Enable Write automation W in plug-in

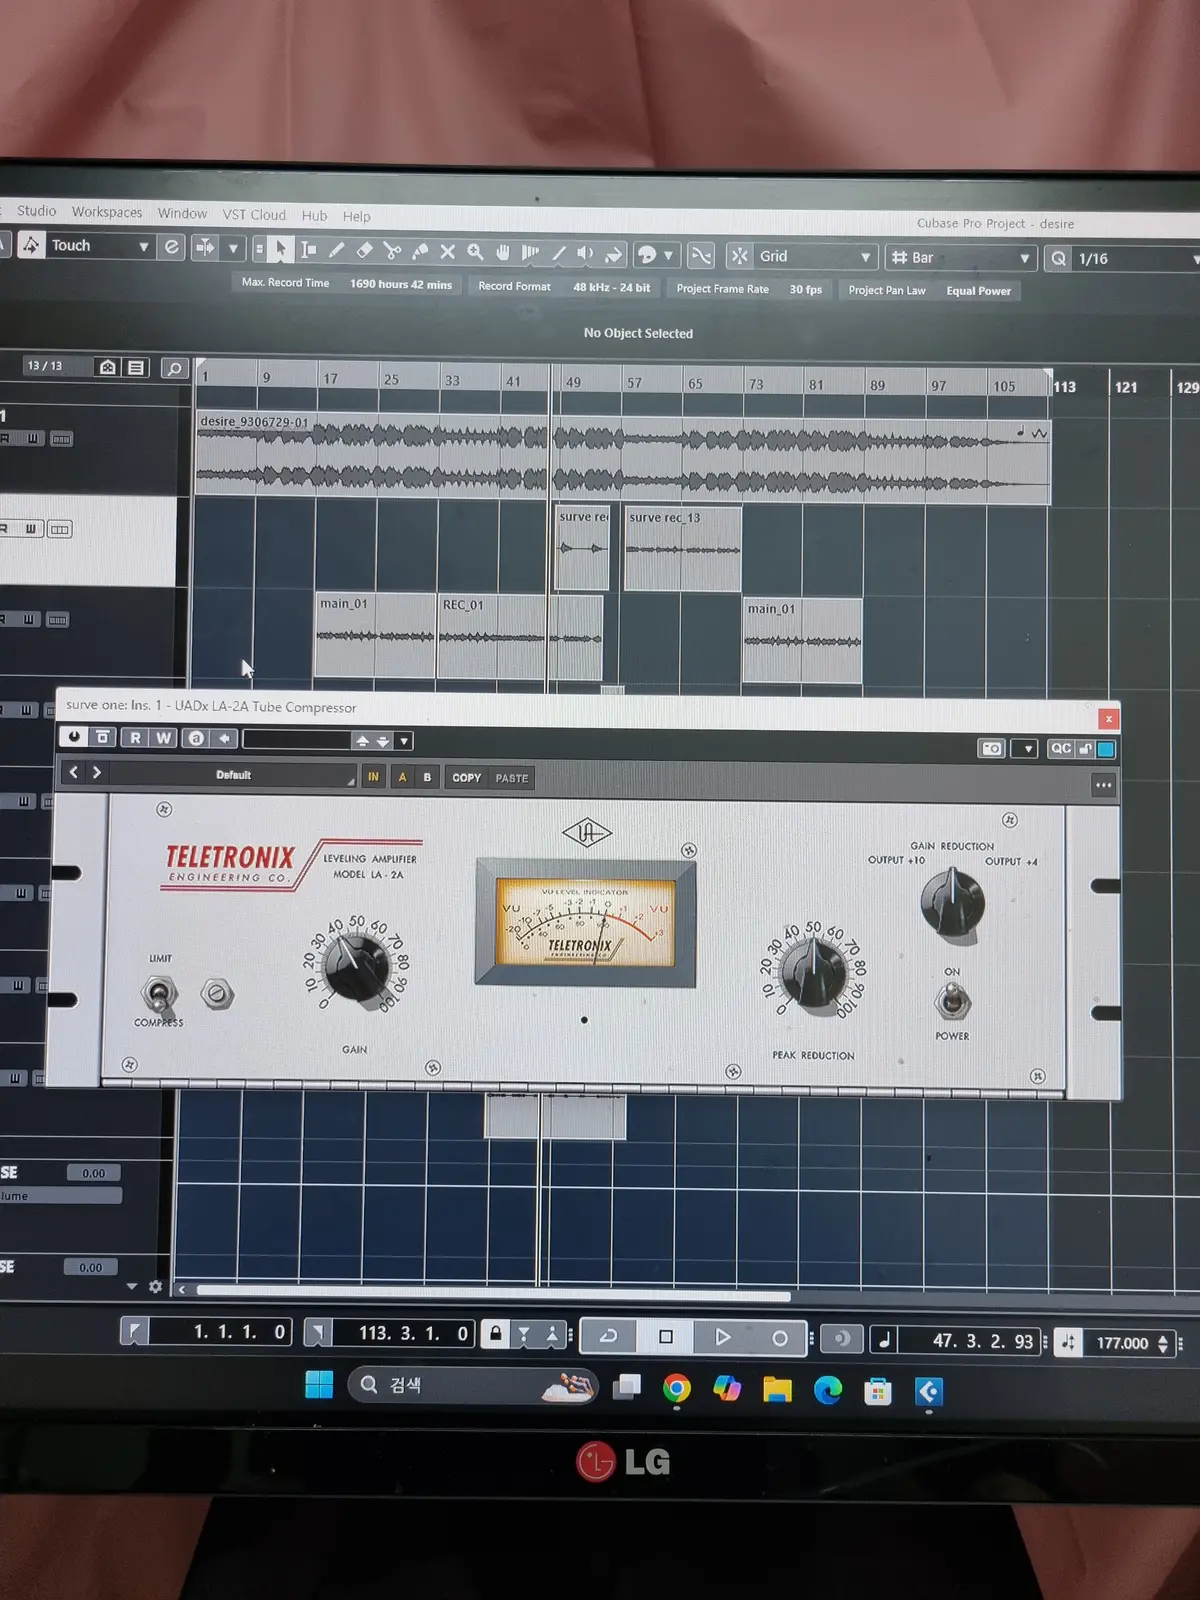(x=163, y=738)
